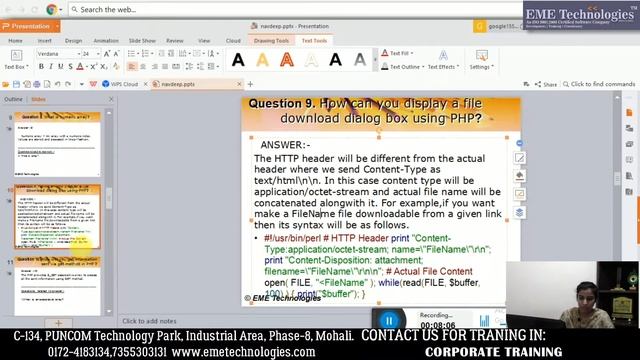Apply the yellow WordArt text style
Screen dimensions: 640x360
pyautogui.click(x=262, y=60)
